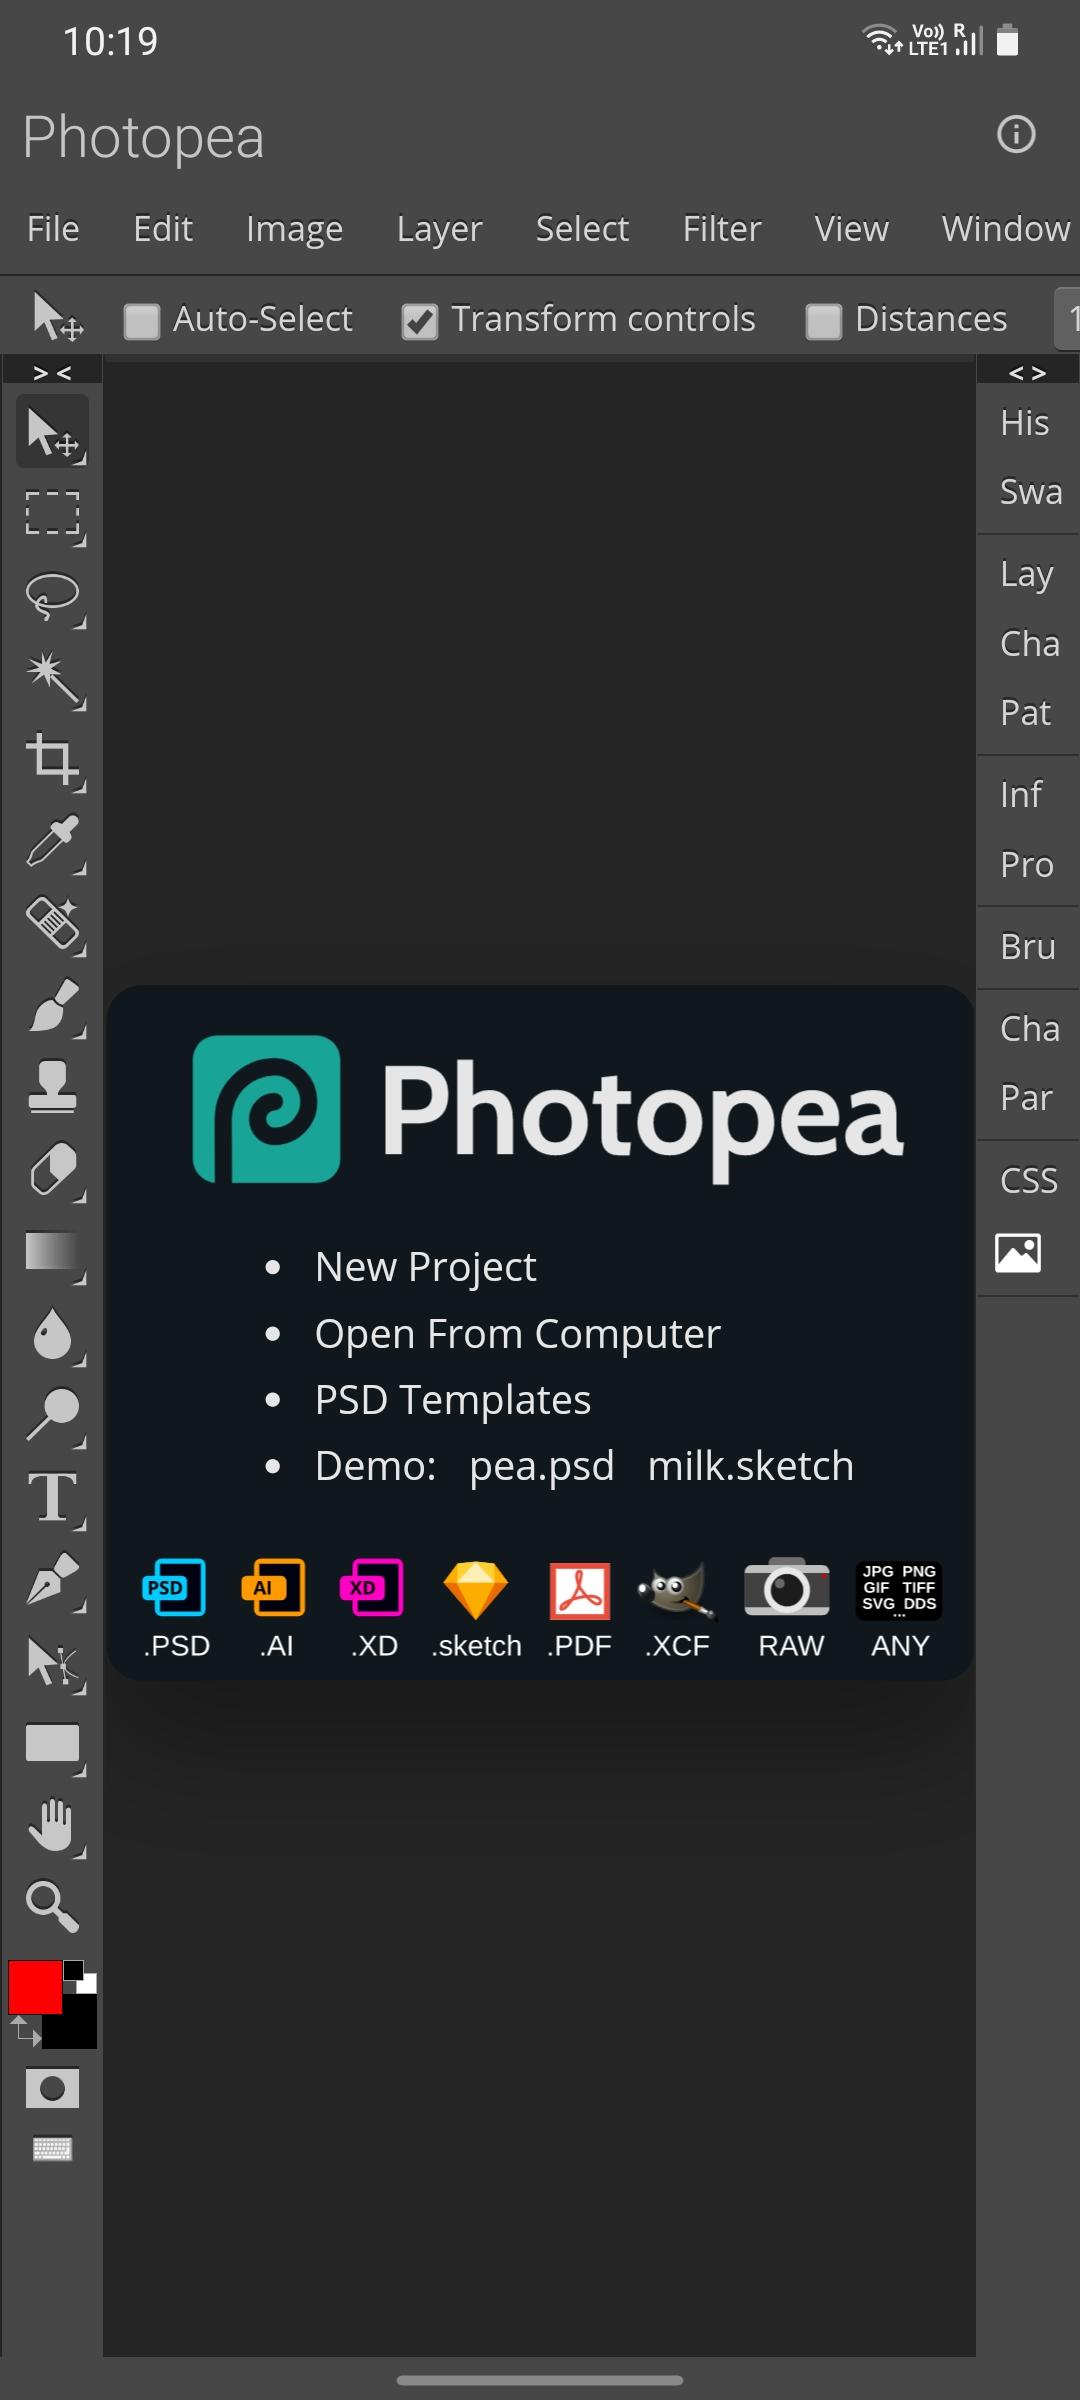Viewport: 1080px width, 2400px height.
Task: Open the pea.psd demo file
Action: [x=542, y=1467]
